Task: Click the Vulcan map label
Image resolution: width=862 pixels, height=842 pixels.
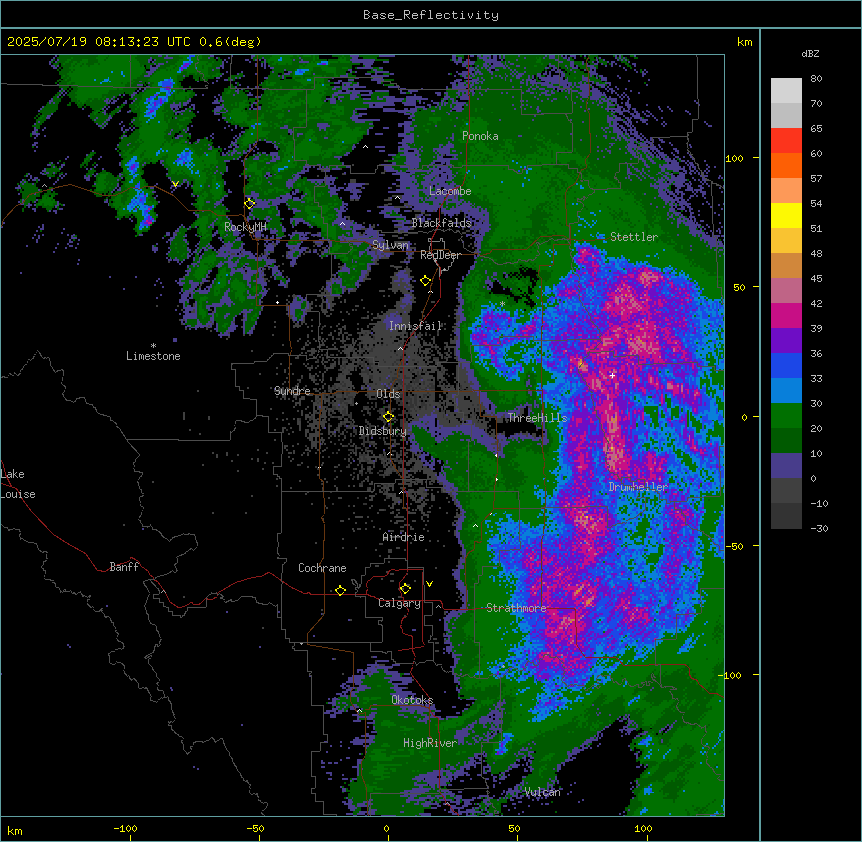Action: tap(543, 792)
